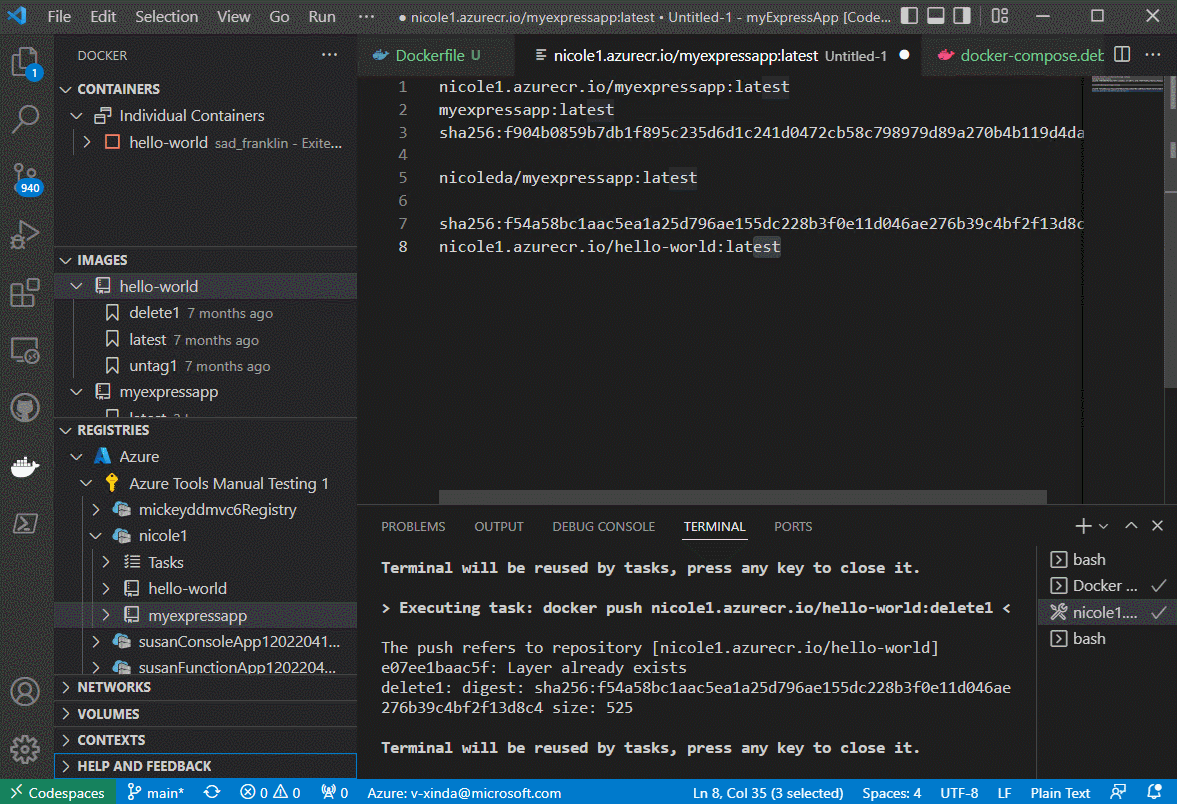Select the Tasks node under nicole1
The height and width of the screenshot is (804, 1177).
pyautogui.click(x=206, y=562)
